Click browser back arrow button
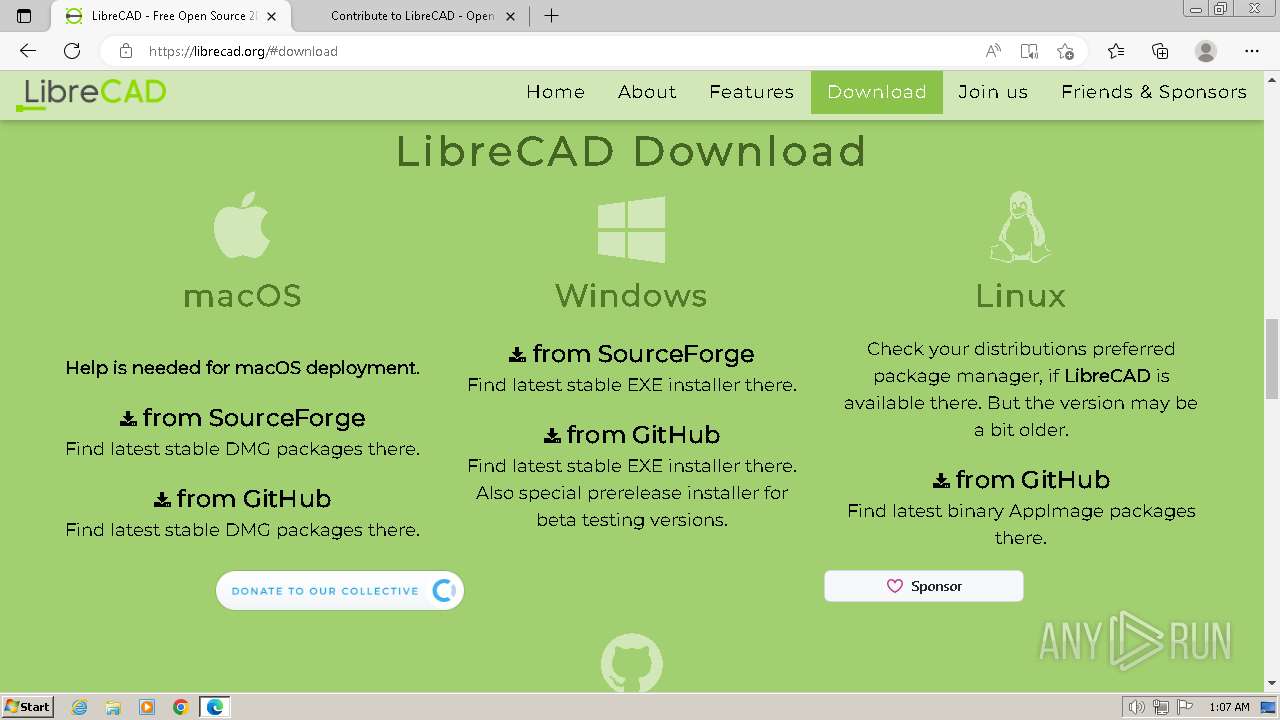The image size is (1280, 720). pos(28,51)
